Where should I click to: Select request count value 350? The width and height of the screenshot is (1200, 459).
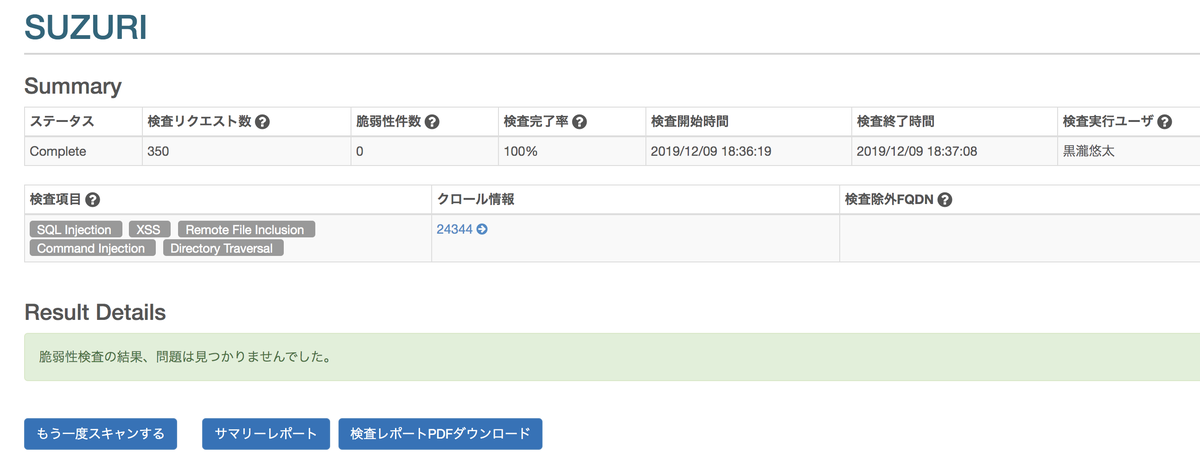(x=245, y=151)
